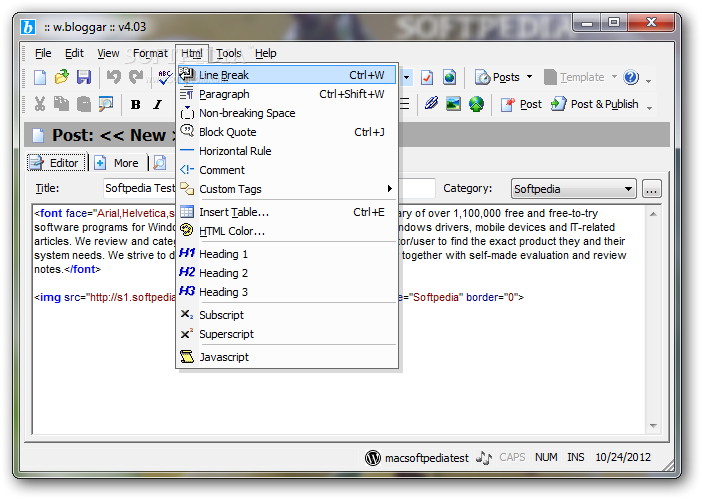Click the paperclip attachment icon
The height and width of the screenshot is (499, 702).
[x=431, y=104]
